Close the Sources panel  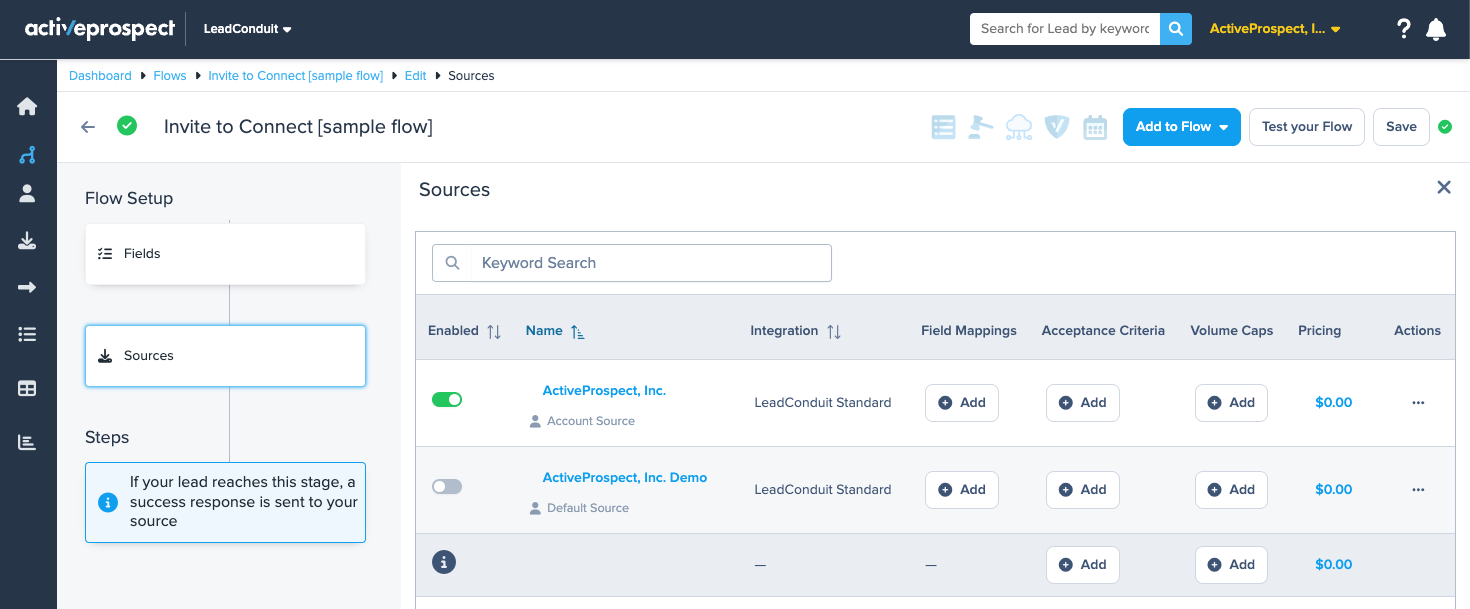[1443, 187]
